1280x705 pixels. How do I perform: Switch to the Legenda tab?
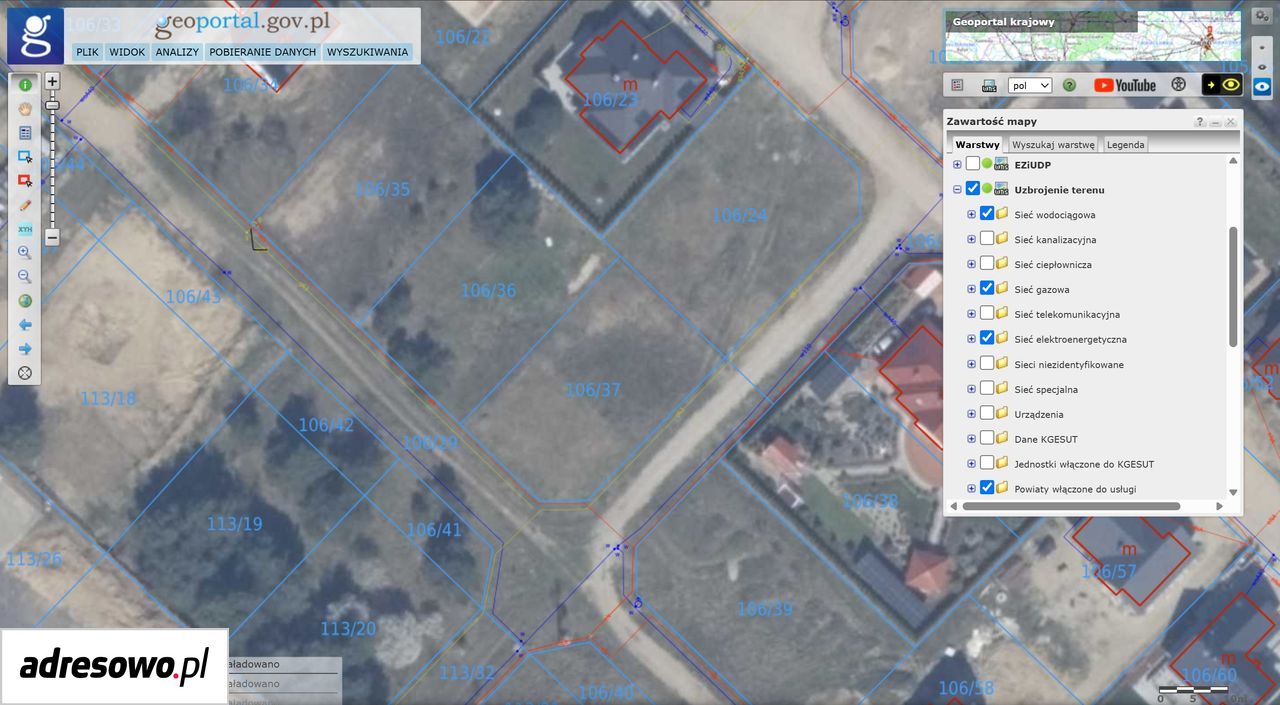point(1125,145)
